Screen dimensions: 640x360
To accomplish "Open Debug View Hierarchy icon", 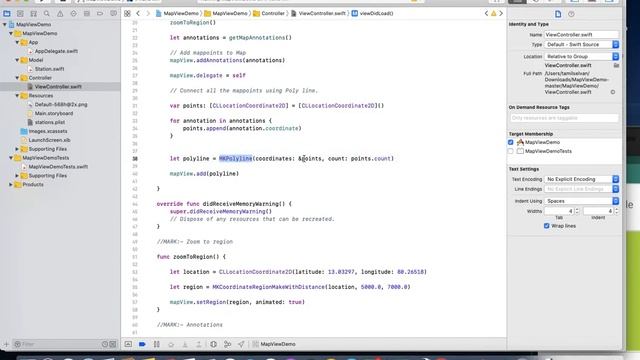I will point(213,344).
